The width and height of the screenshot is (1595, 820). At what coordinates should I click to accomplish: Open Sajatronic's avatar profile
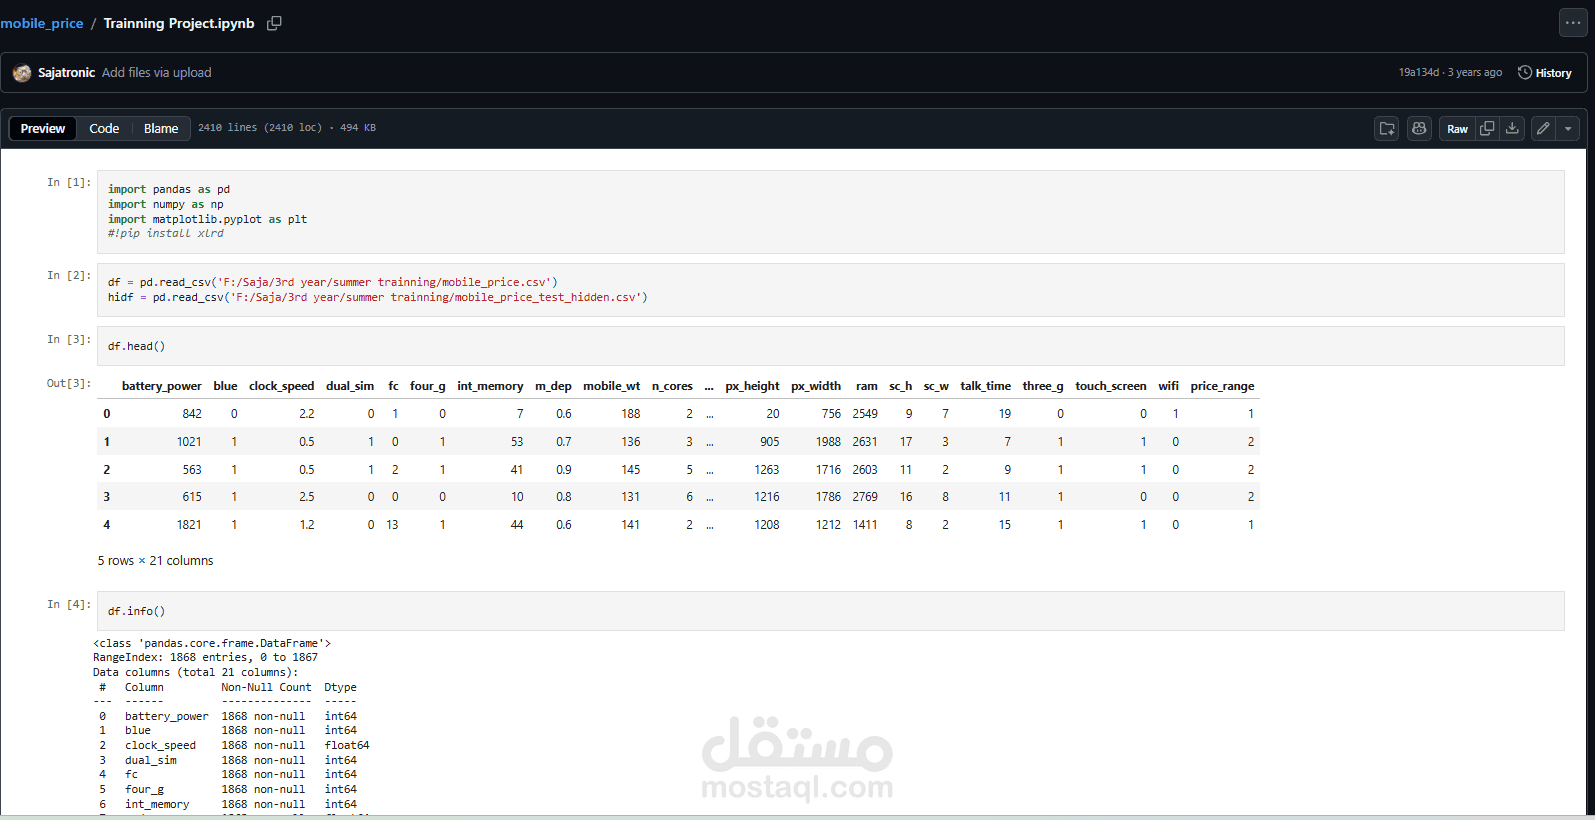pyautogui.click(x=22, y=73)
